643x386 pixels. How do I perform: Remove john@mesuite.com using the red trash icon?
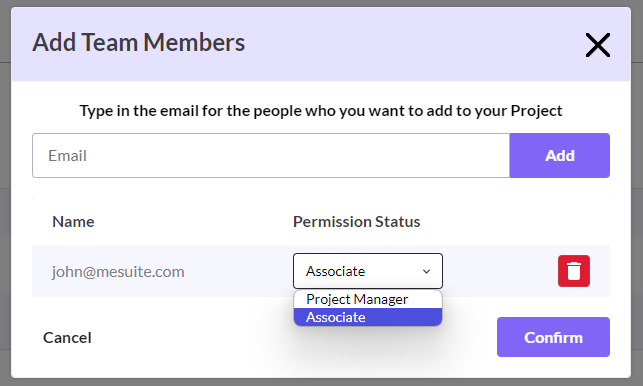(574, 271)
